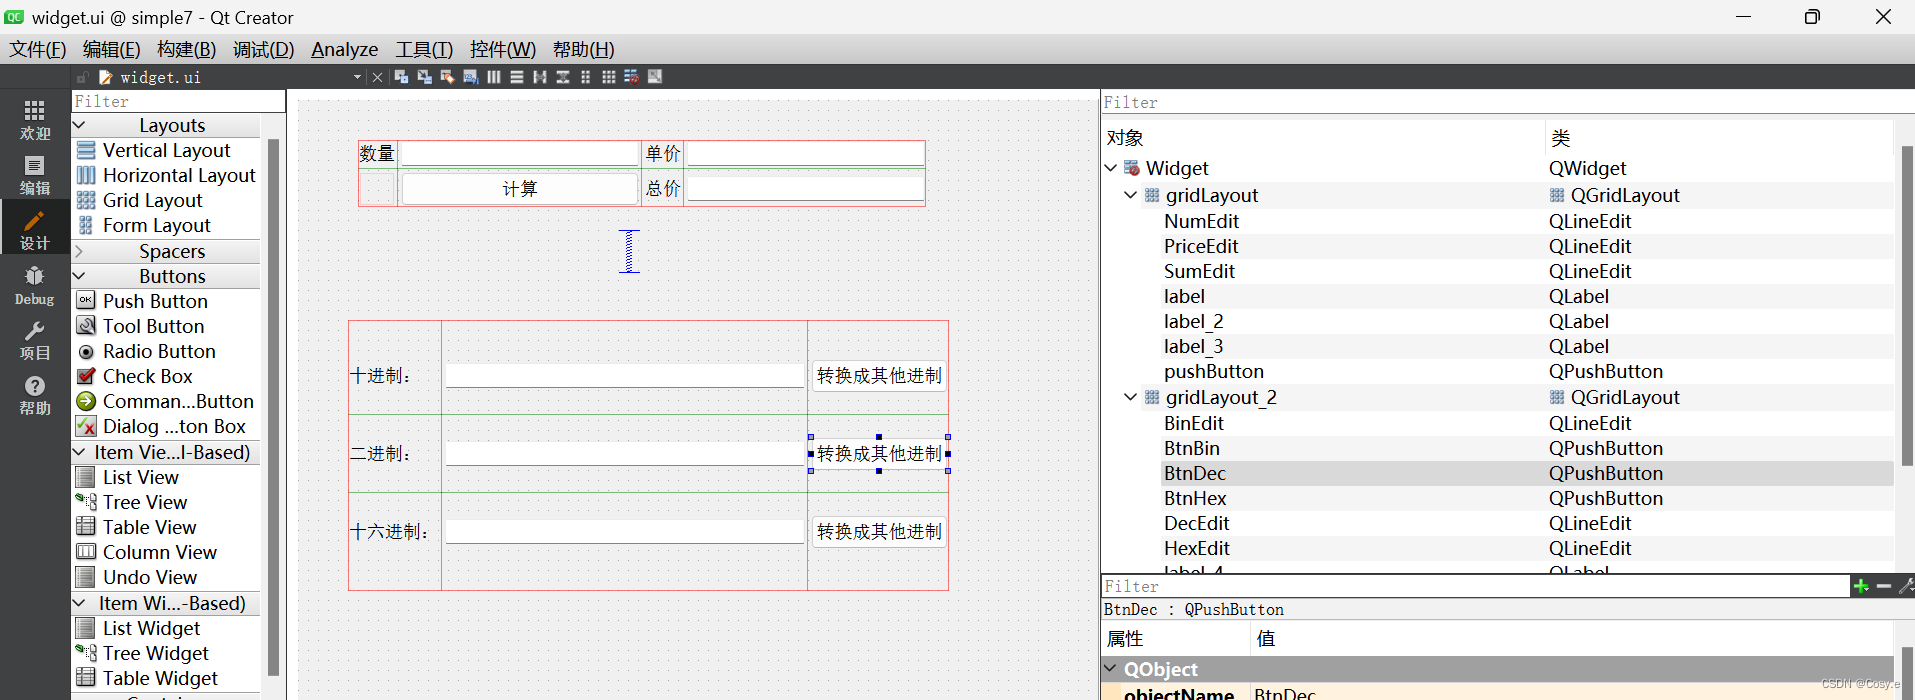The width and height of the screenshot is (1915, 700).
Task: Collapse the QObject property group
Action: [x=1111, y=668]
